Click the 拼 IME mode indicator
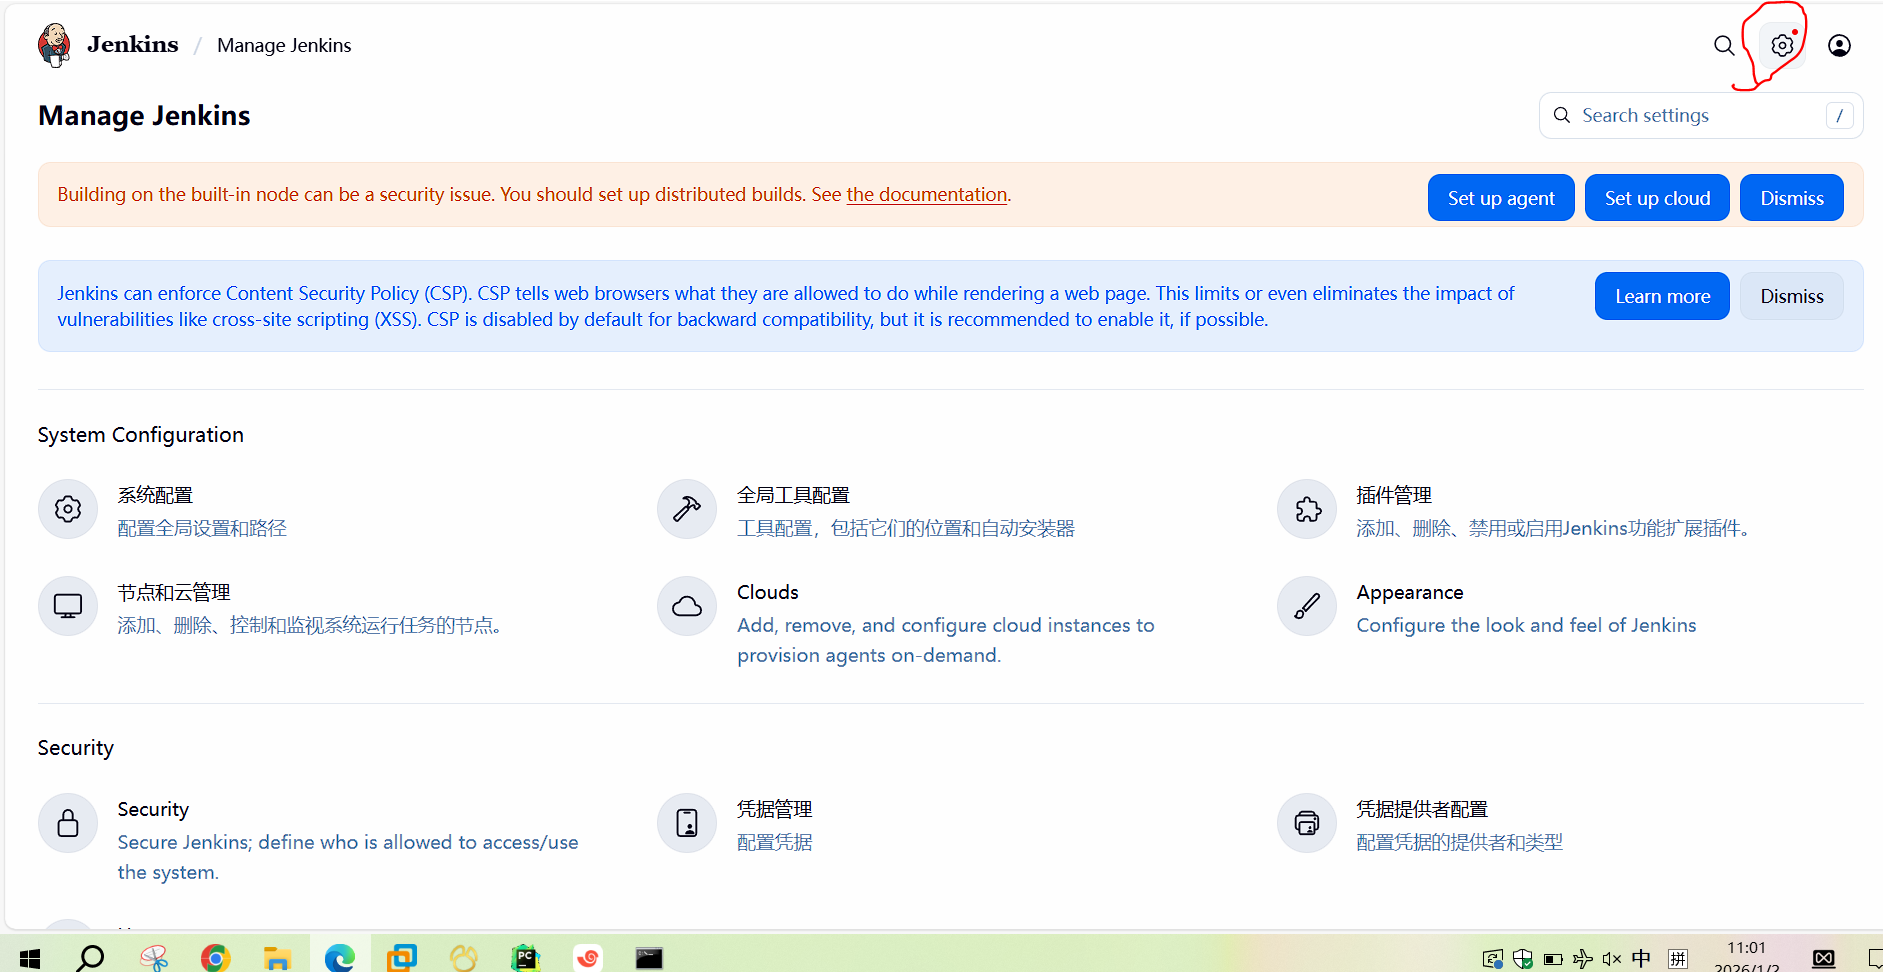 pyautogui.click(x=1678, y=959)
